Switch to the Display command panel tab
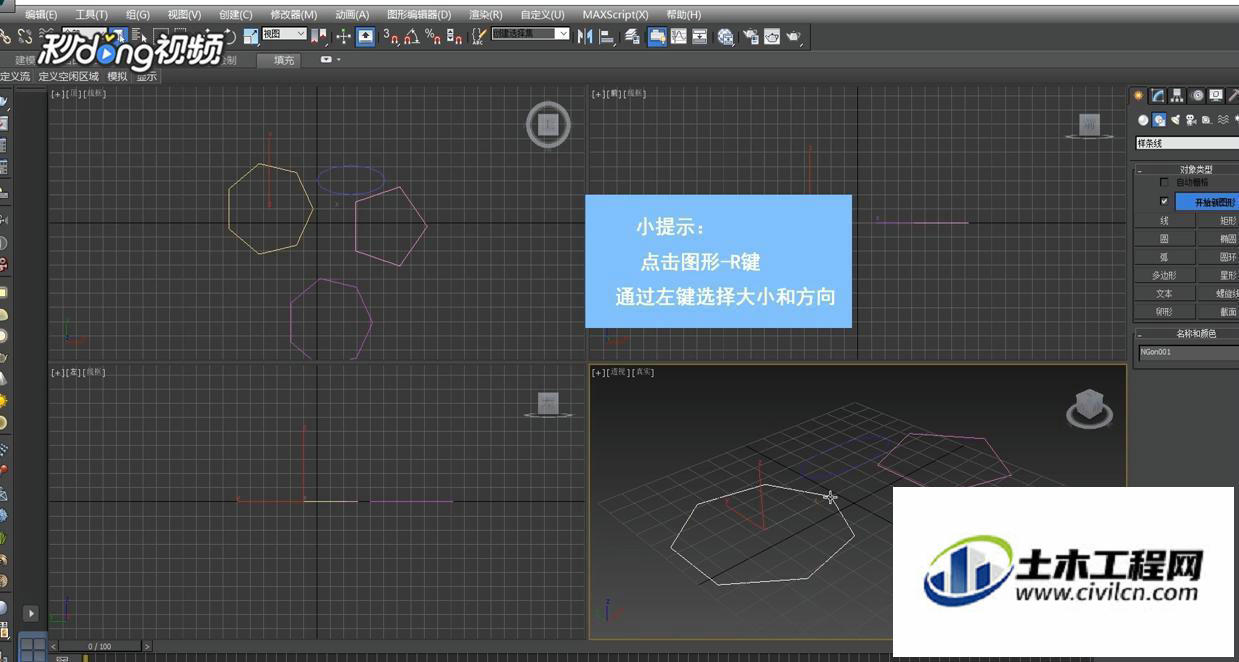The width and height of the screenshot is (1239, 662). point(1216,96)
